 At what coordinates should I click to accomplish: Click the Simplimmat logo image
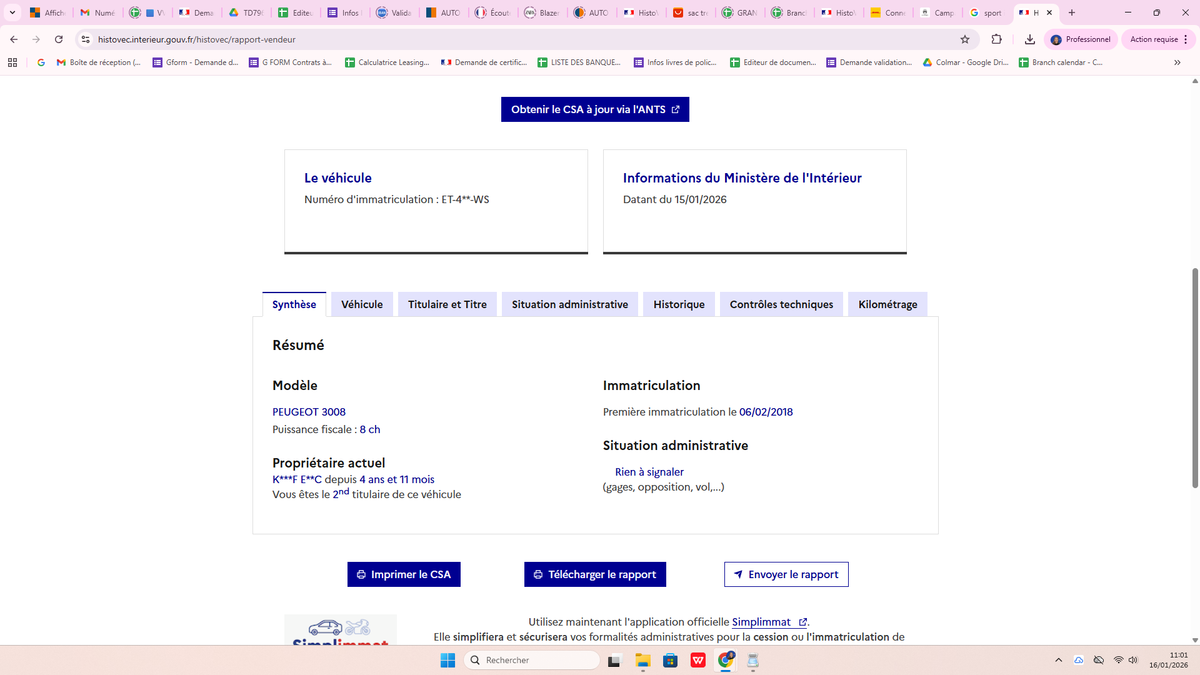tap(340, 630)
